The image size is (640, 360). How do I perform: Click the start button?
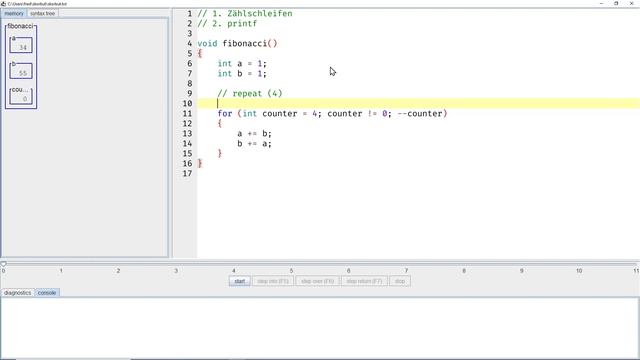pyautogui.click(x=240, y=281)
